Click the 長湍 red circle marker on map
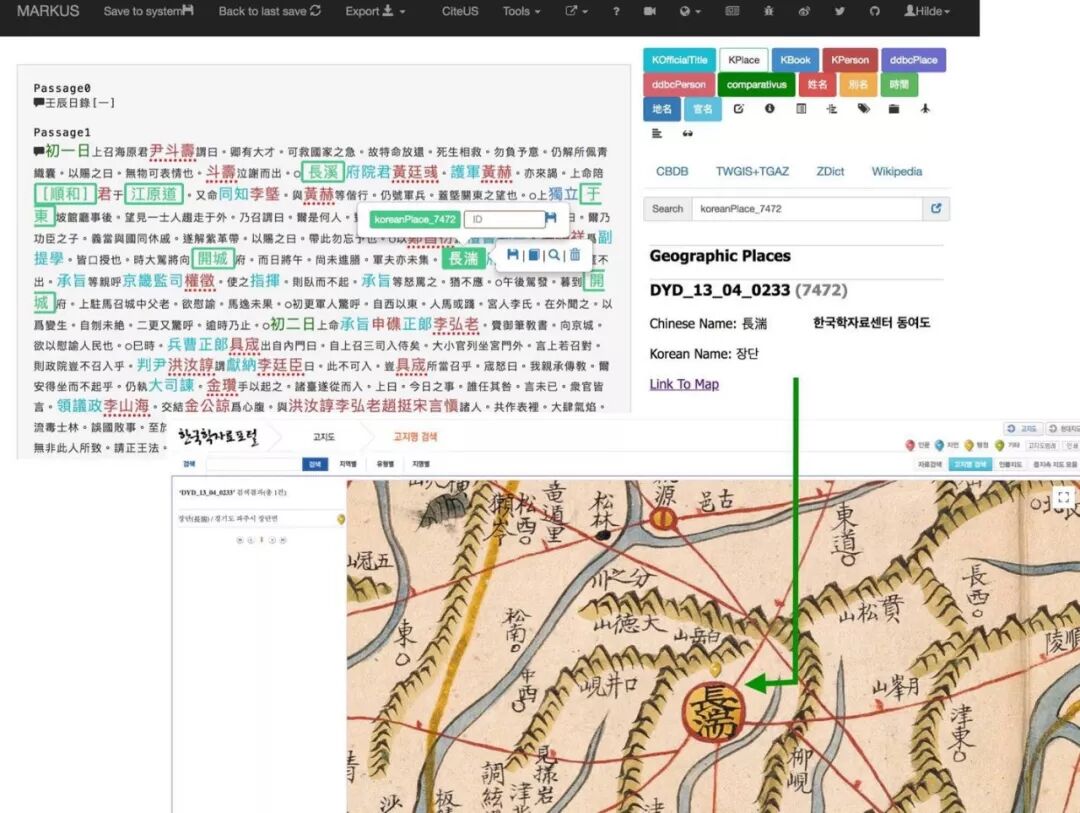The height and width of the screenshot is (813, 1080). 713,712
